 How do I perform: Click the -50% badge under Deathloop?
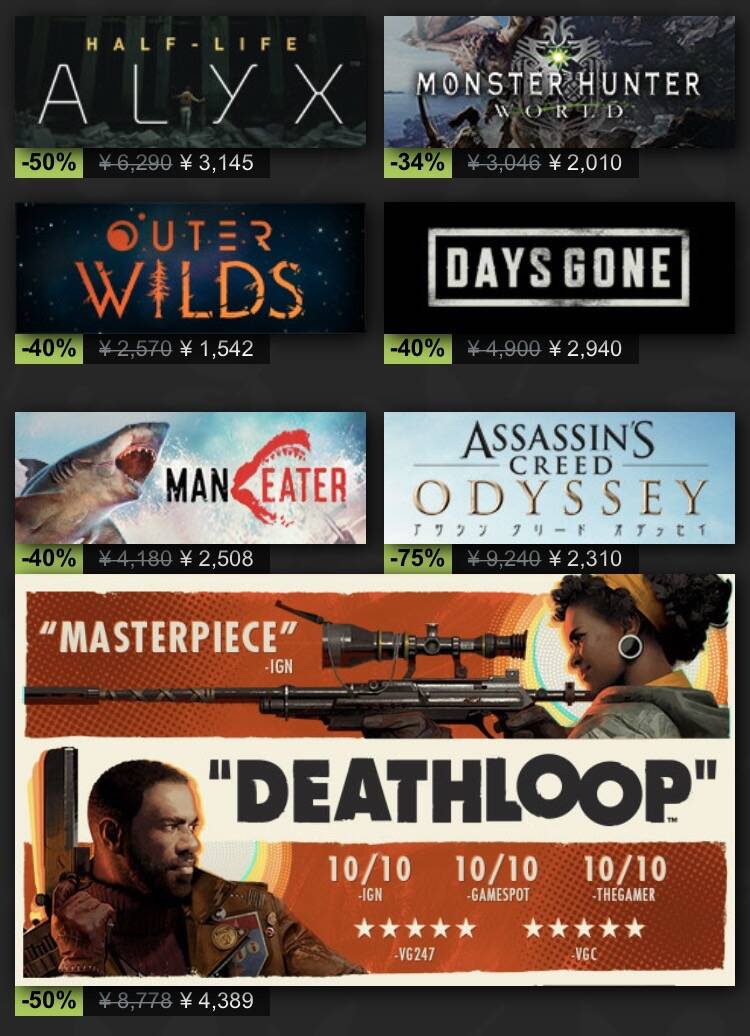[x=49, y=1000]
